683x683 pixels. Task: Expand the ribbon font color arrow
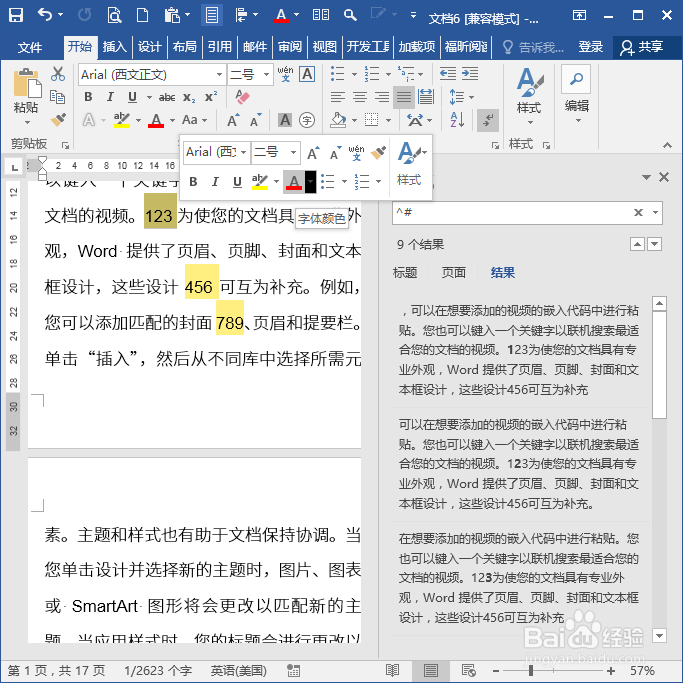[172, 120]
